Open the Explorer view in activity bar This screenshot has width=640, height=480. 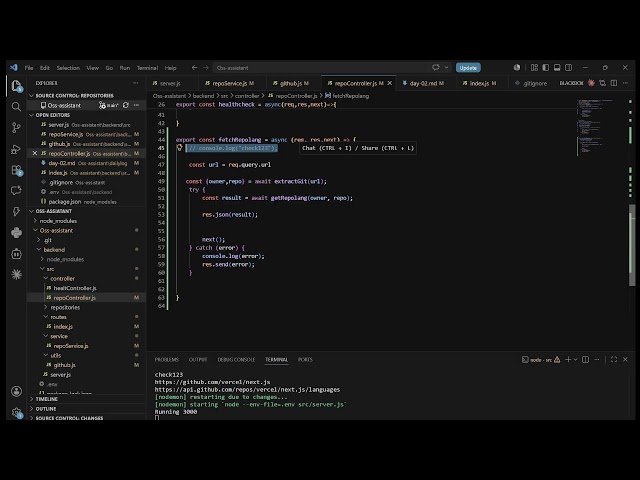coord(16,86)
